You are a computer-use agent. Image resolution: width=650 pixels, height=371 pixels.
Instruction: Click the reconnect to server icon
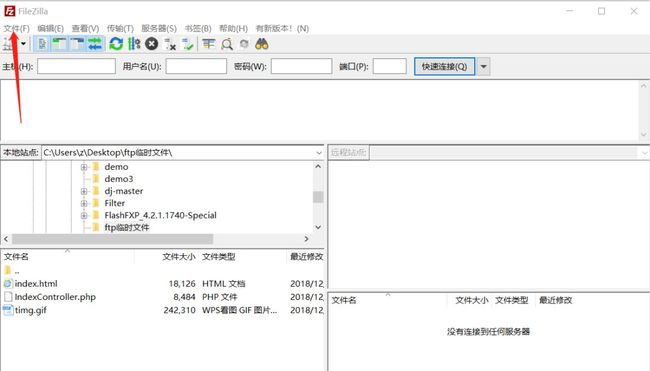[x=188, y=44]
